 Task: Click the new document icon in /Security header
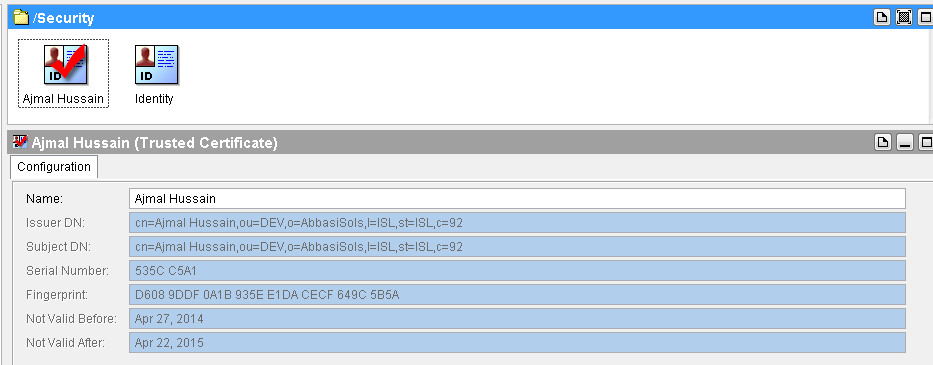coord(882,17)
